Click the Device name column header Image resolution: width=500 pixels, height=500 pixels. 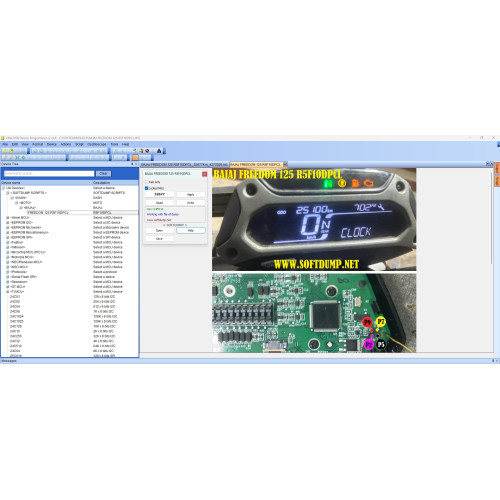(46, 183)
